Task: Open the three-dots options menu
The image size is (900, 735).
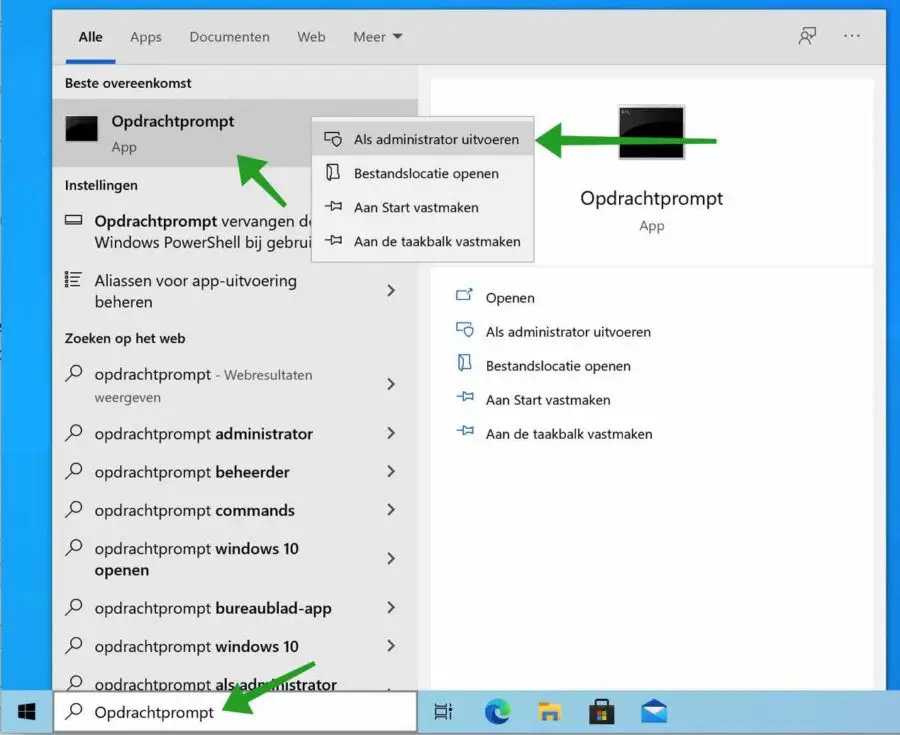Action: tap(852, 36)
